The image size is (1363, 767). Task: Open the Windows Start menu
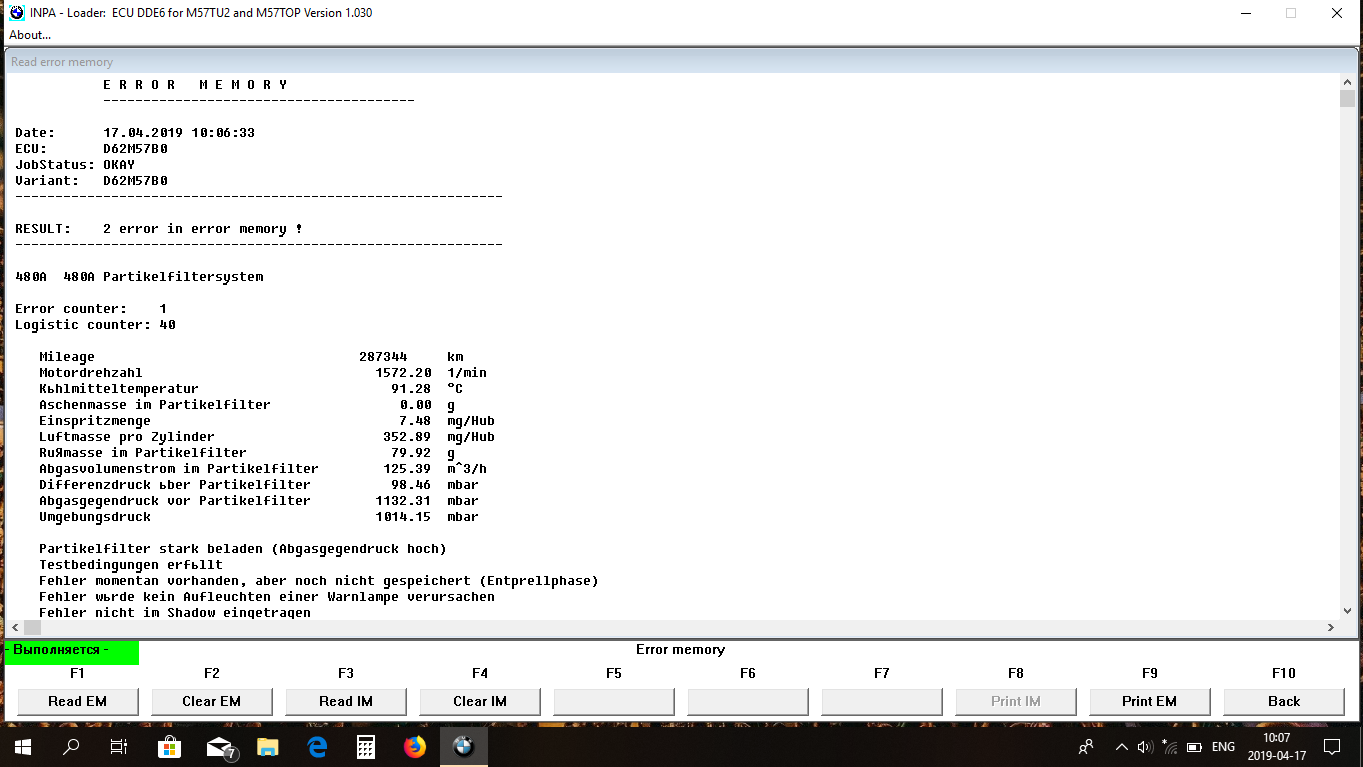click(x=22, y=746)
